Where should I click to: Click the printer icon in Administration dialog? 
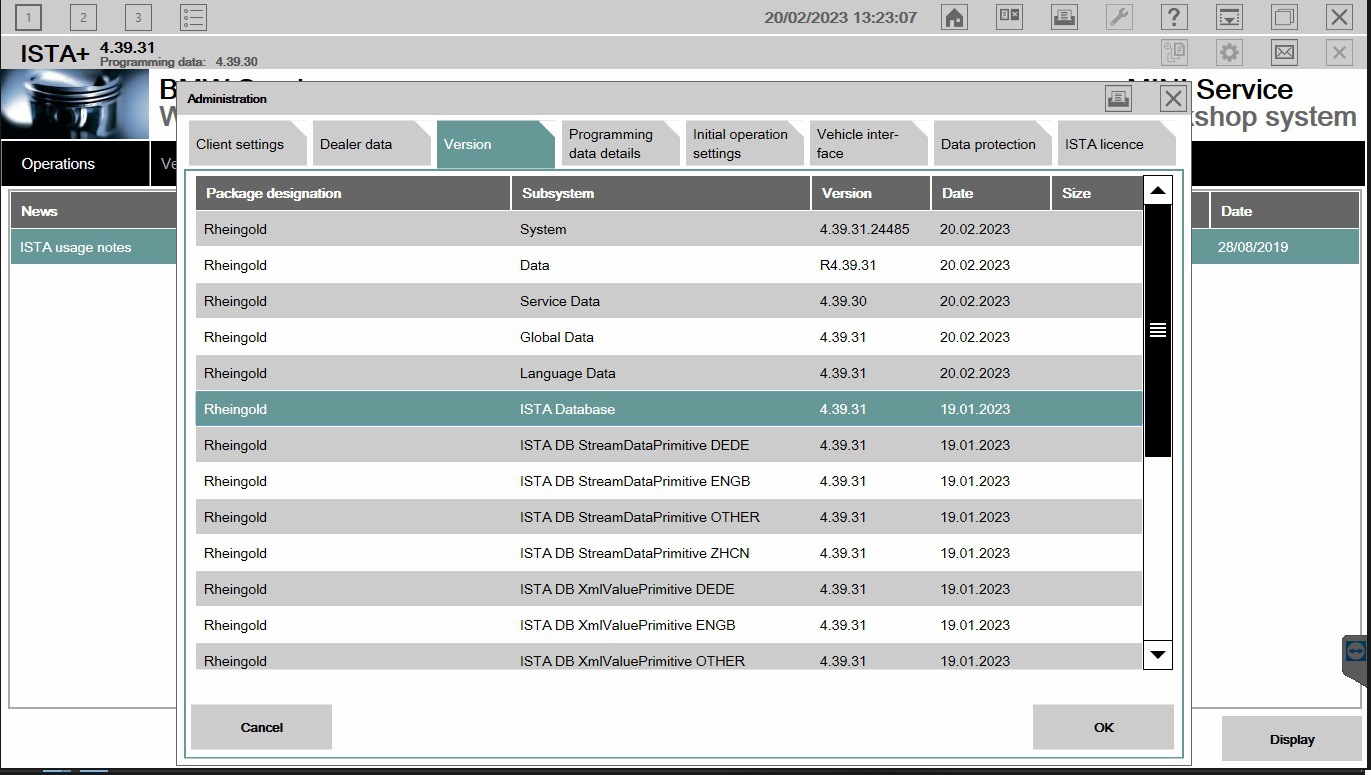(1118, 98)
